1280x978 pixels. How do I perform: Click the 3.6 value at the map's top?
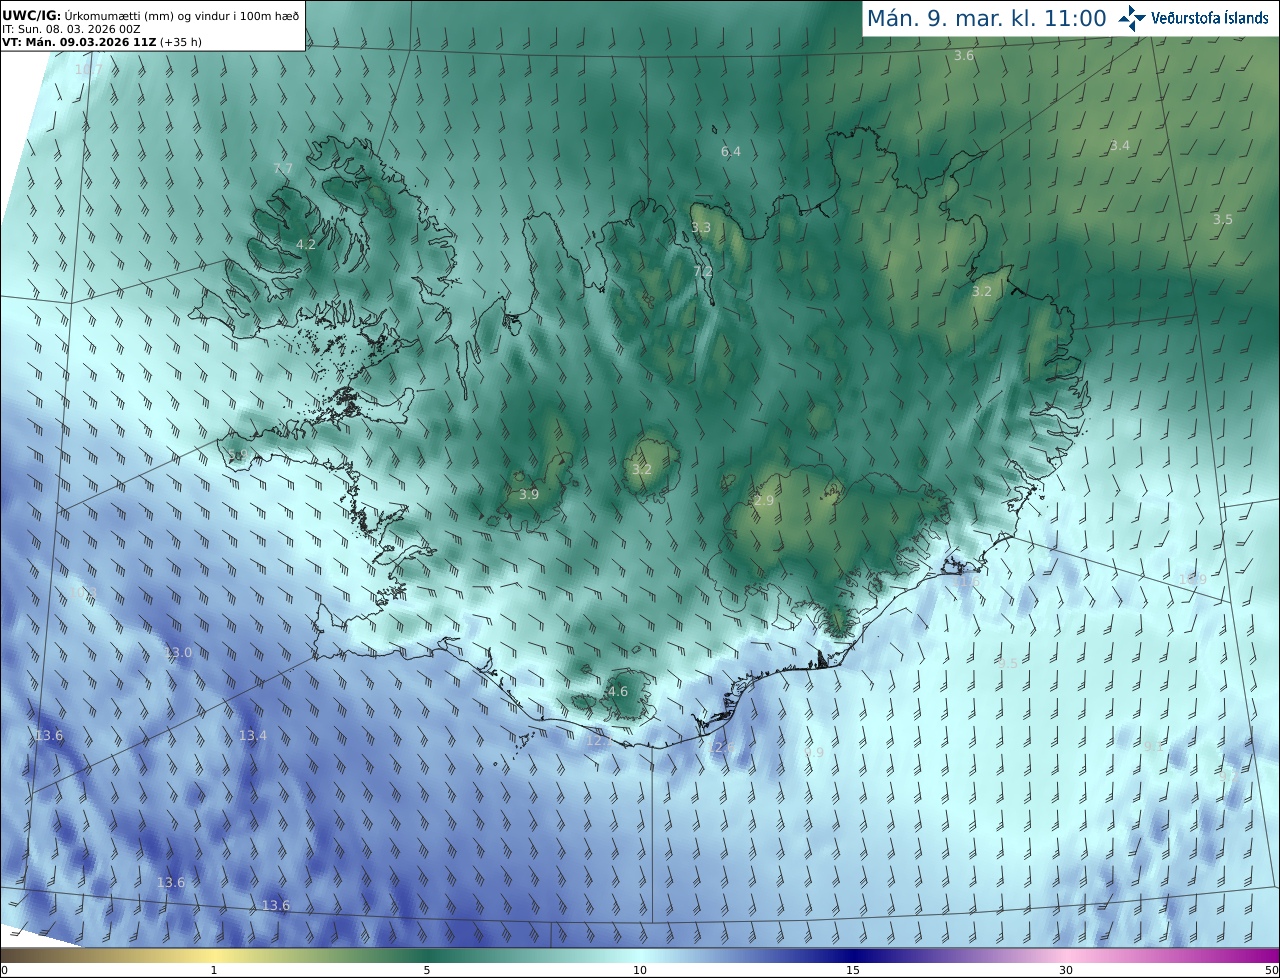[964, 56]
